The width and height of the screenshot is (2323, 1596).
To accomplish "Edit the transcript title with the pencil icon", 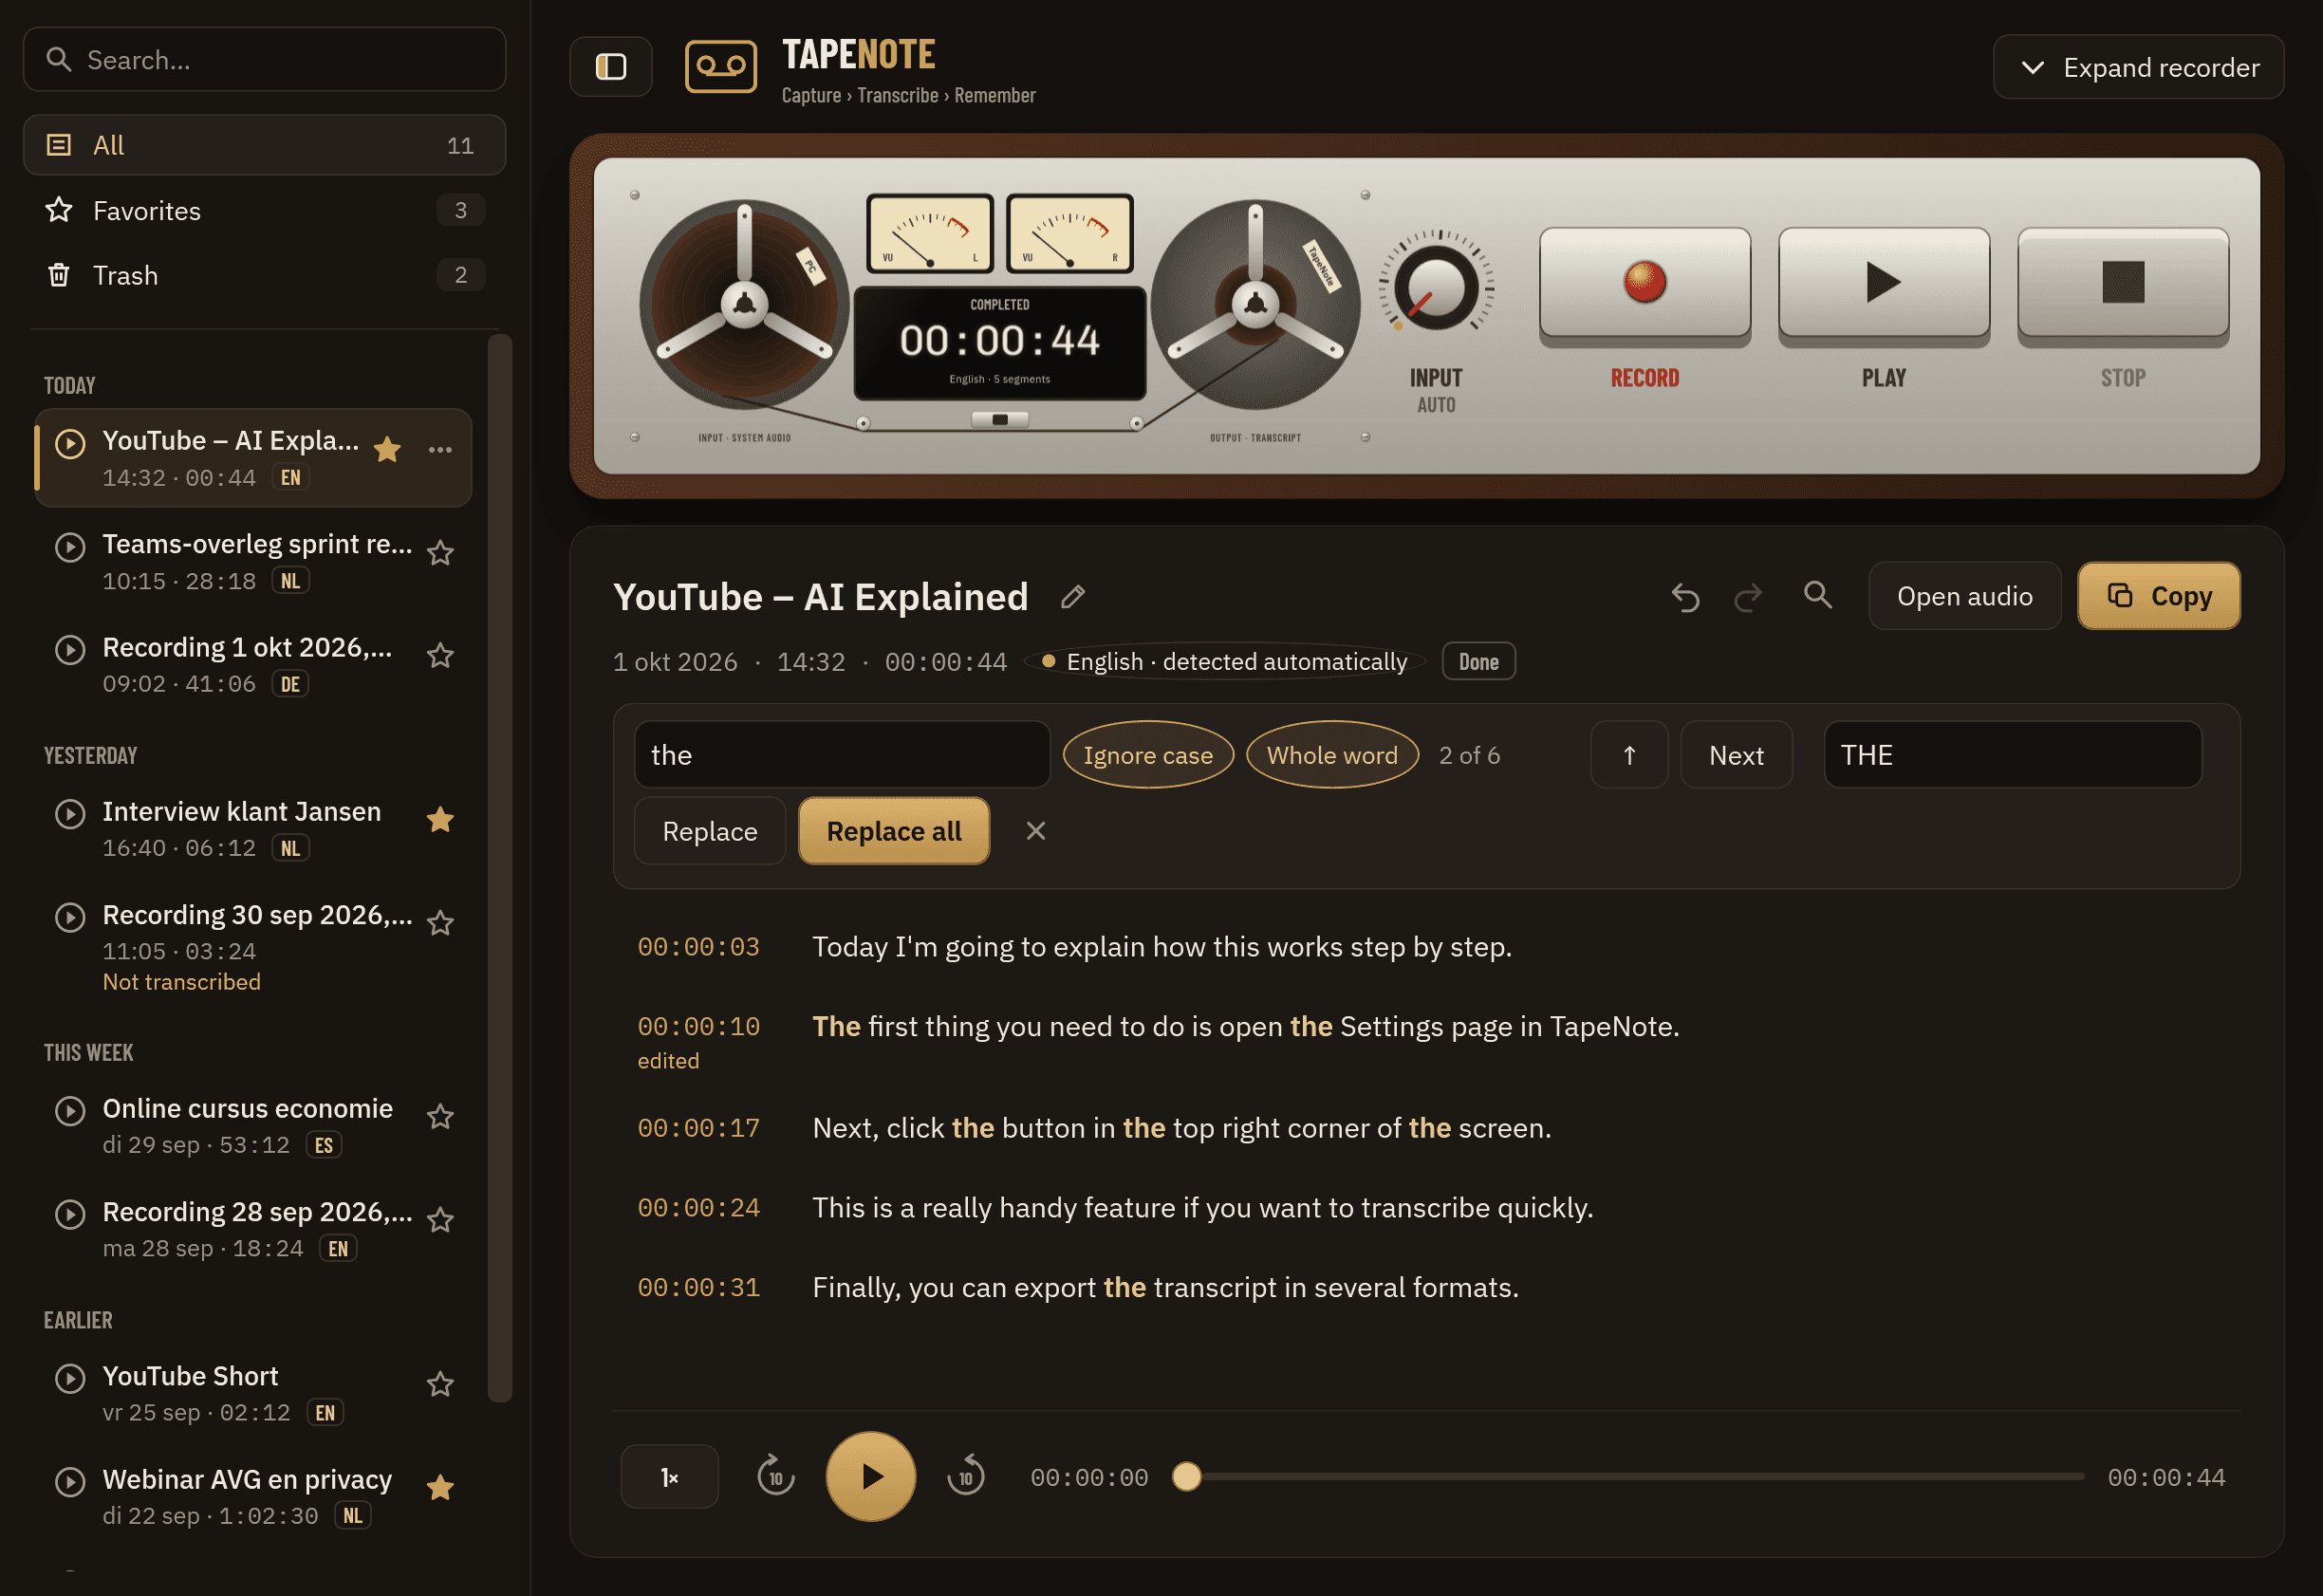I will pyautogui.click(x=1072, y=597).
